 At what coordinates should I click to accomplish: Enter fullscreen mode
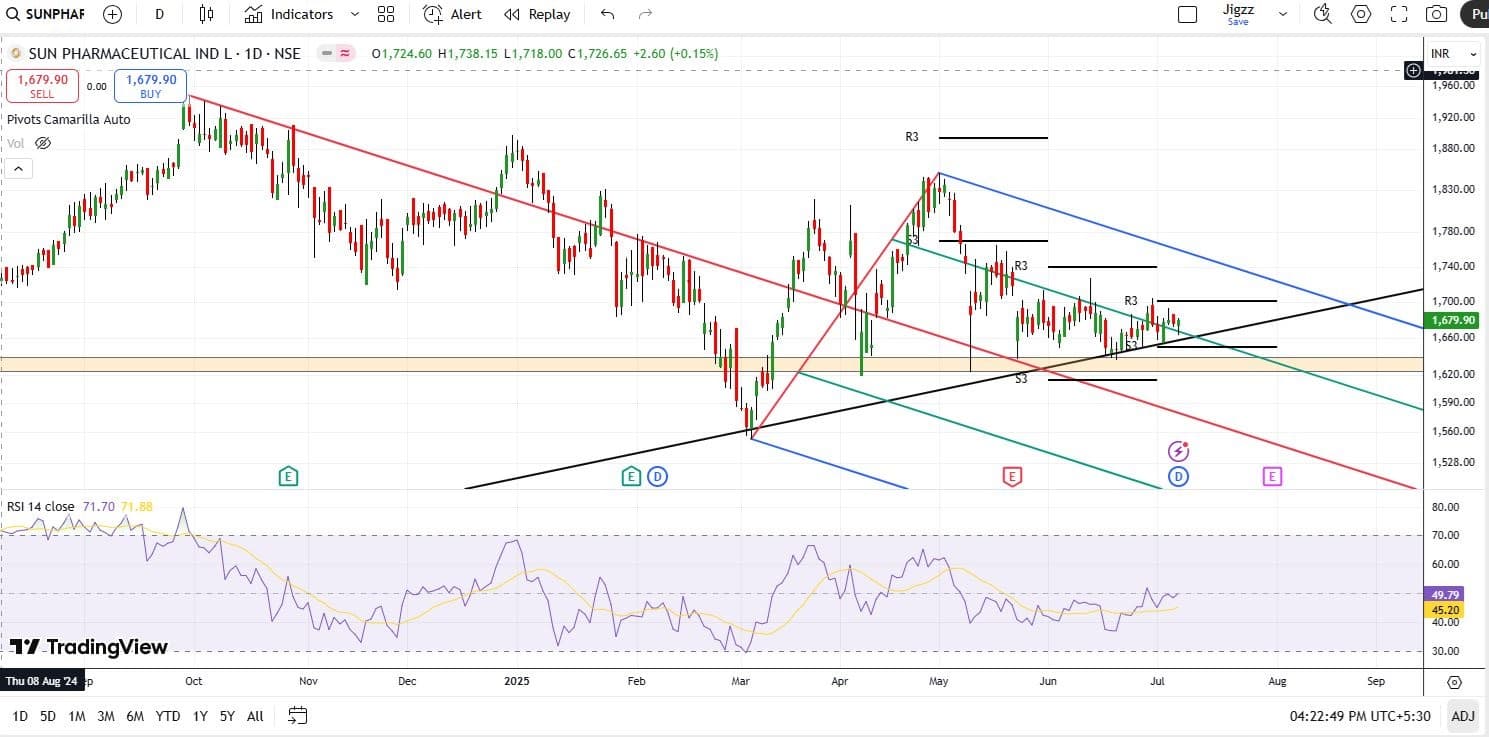(1399, 14)
